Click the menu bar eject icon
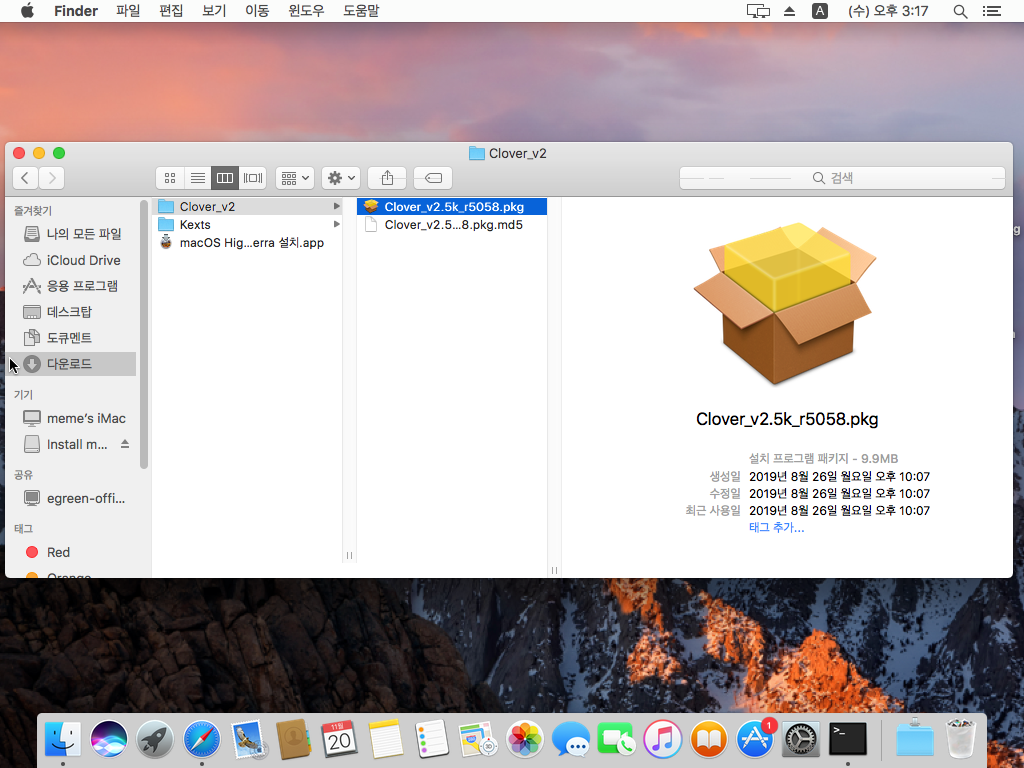 790,11
